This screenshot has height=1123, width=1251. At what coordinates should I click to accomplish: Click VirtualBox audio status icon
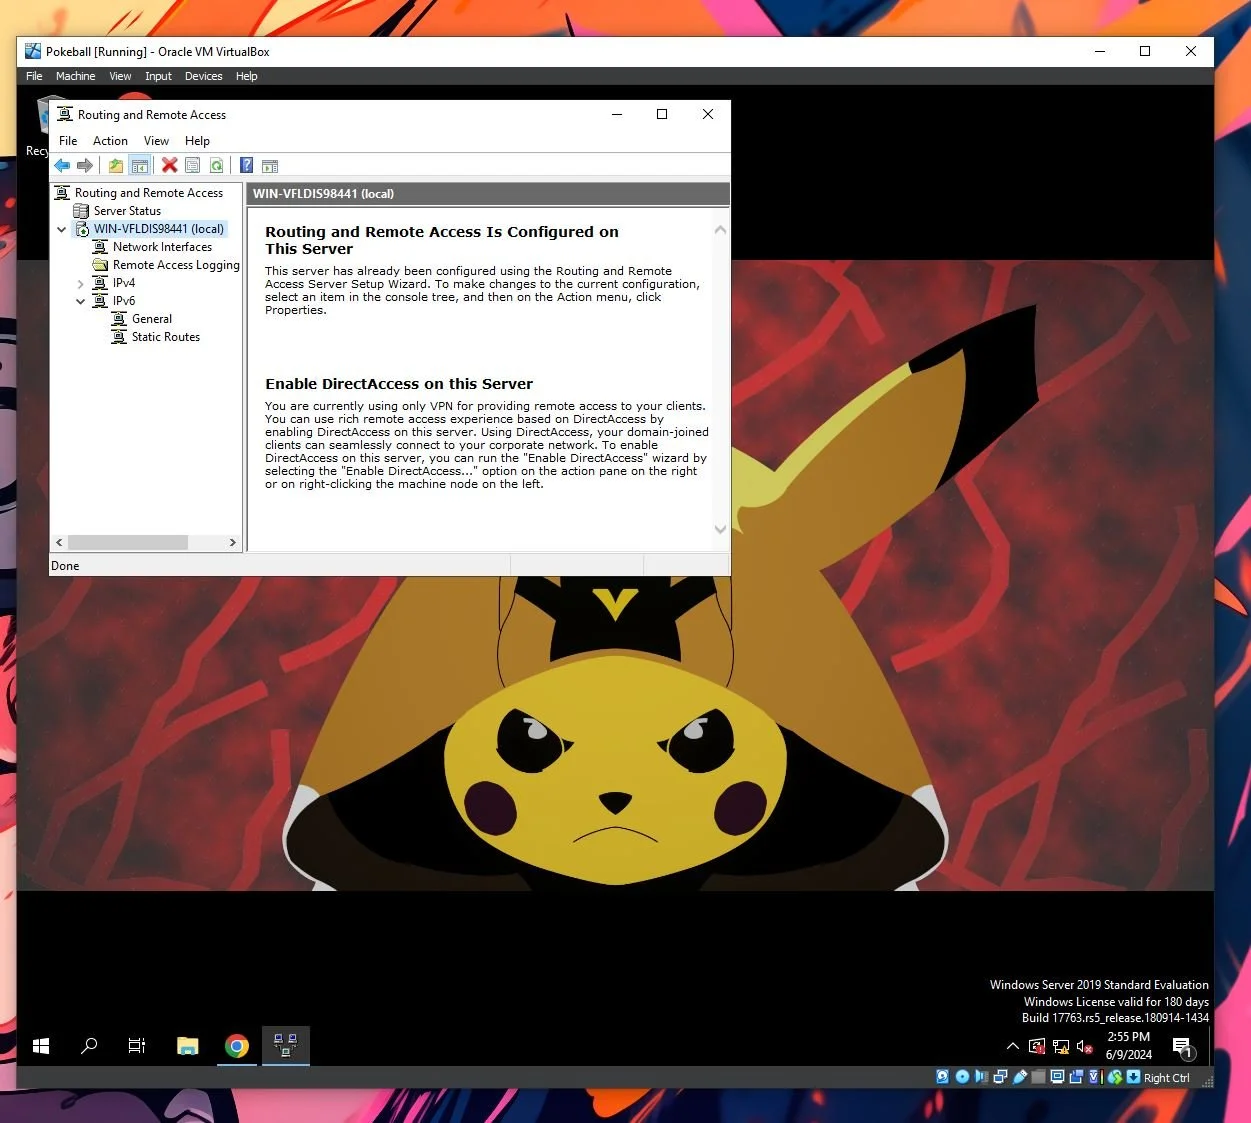coord(981,1077)
